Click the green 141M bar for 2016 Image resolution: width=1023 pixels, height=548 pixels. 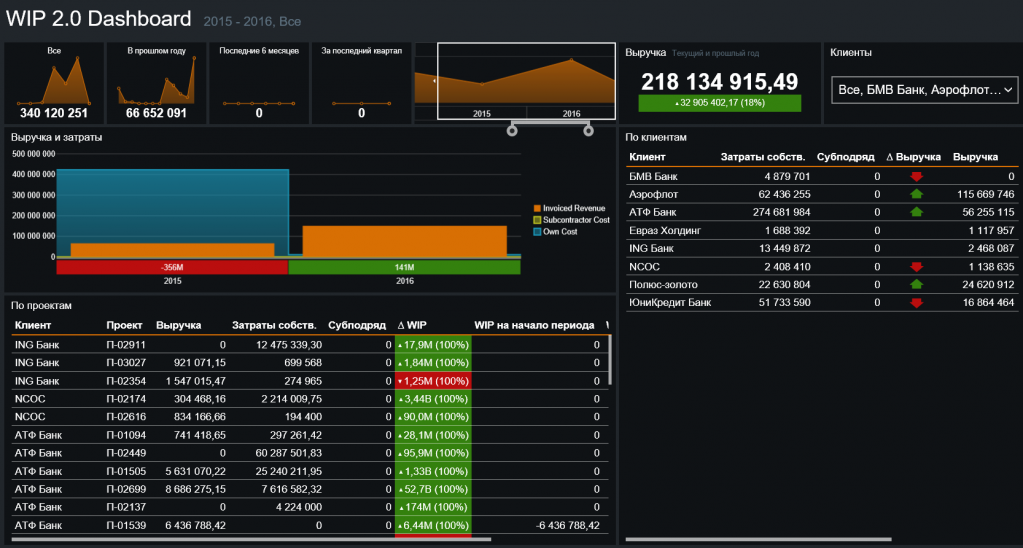(404, 267)
